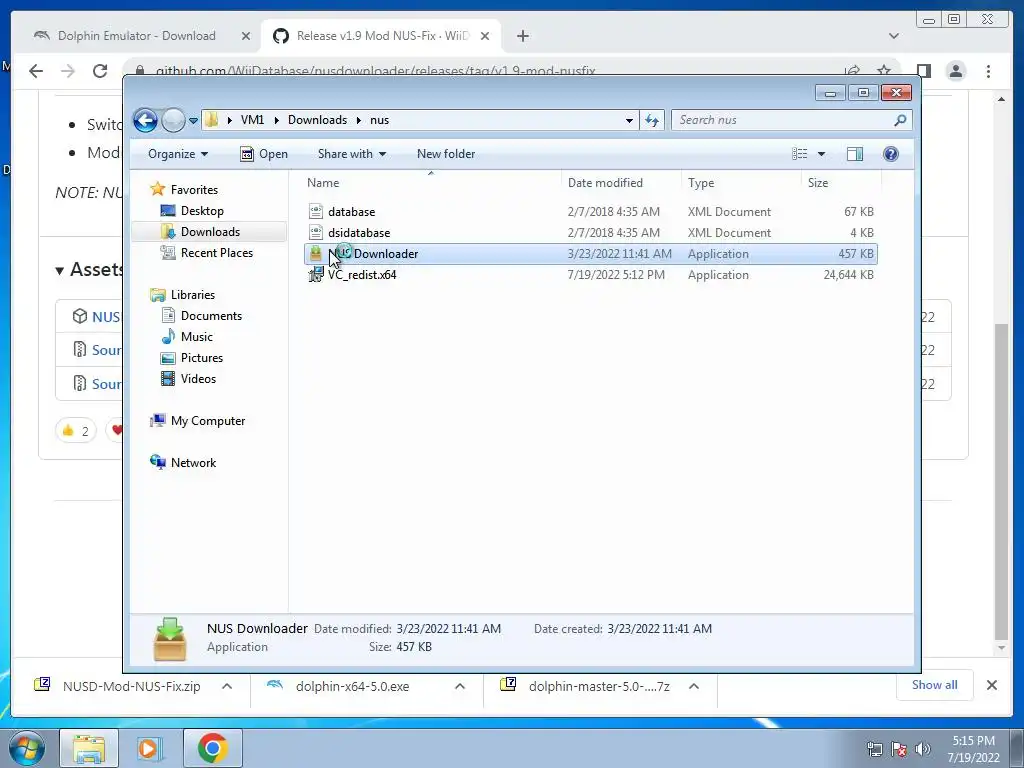Select Downloads in the address breadcrumb

317,120
